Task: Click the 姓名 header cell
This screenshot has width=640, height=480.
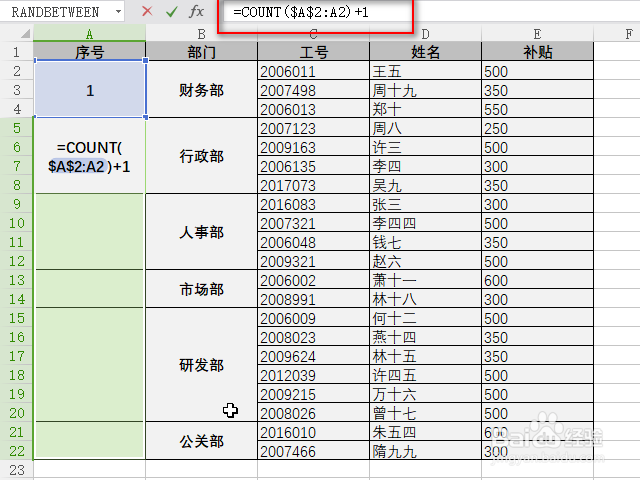Action: 425,52
